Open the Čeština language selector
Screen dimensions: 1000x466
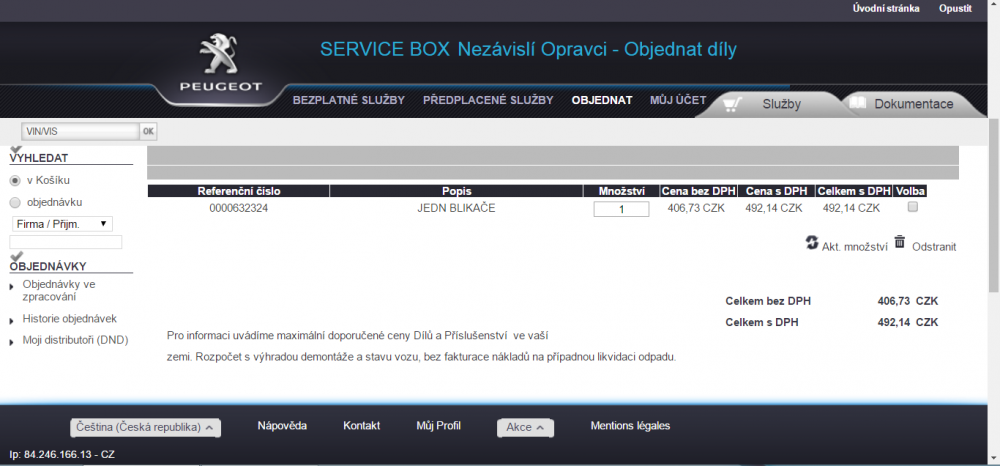[145, 427]
